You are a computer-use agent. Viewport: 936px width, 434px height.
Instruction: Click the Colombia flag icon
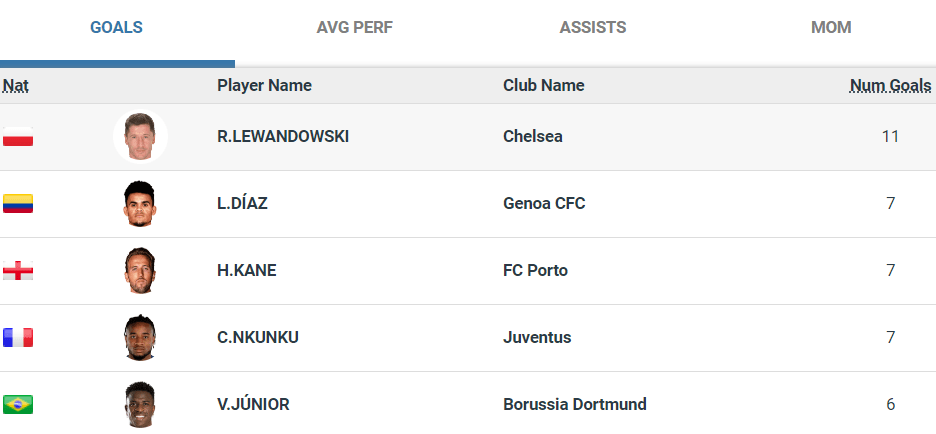[x=18, y=204]
